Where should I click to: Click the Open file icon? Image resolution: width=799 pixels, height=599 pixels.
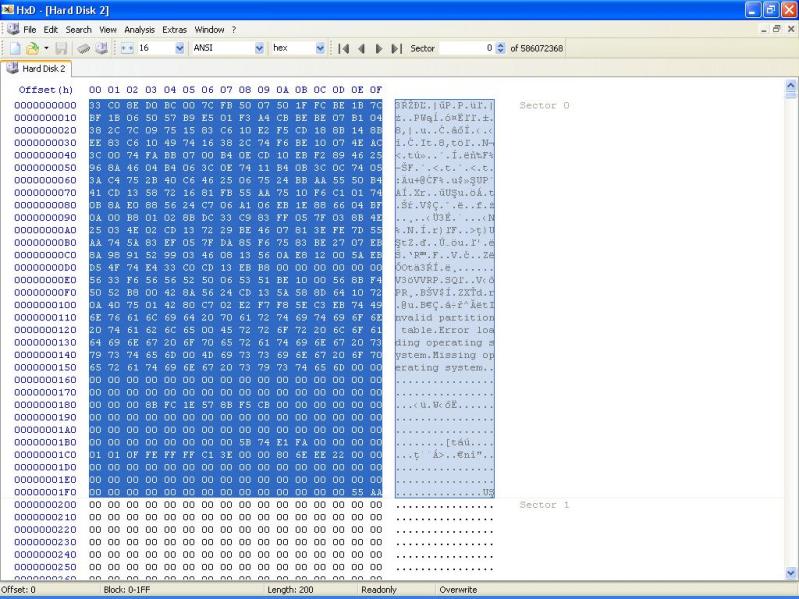coord(33,48)
